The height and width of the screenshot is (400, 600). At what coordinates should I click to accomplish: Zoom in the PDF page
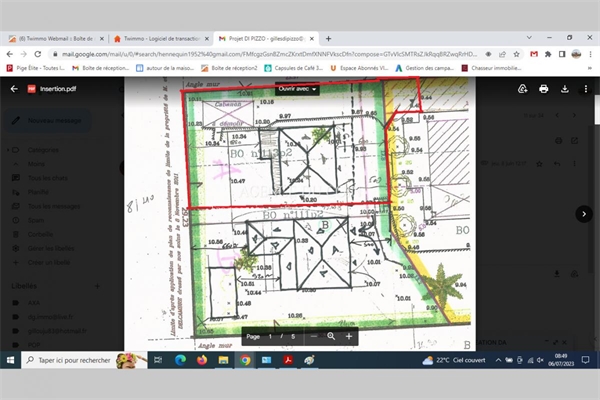349,336
